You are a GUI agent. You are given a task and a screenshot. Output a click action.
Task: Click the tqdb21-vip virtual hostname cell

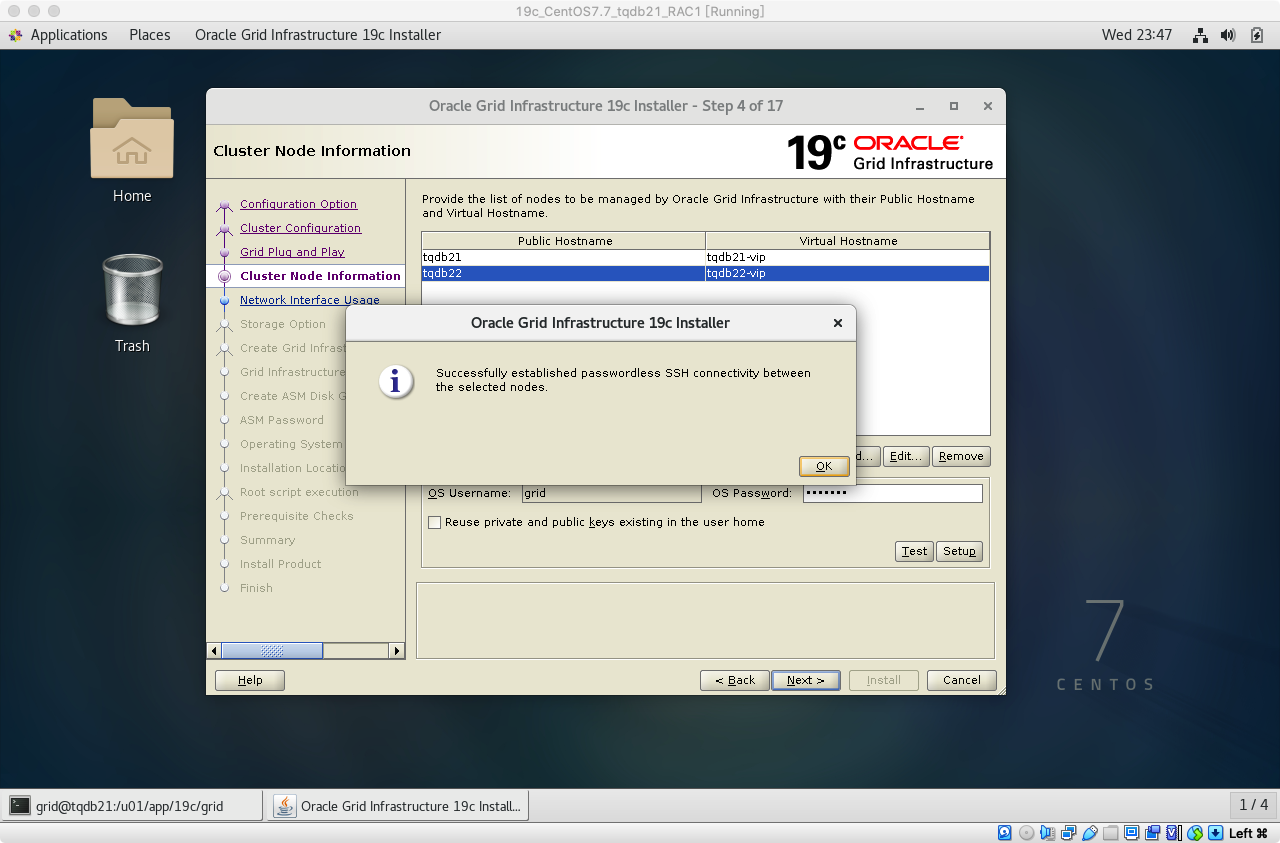point(848,257)
